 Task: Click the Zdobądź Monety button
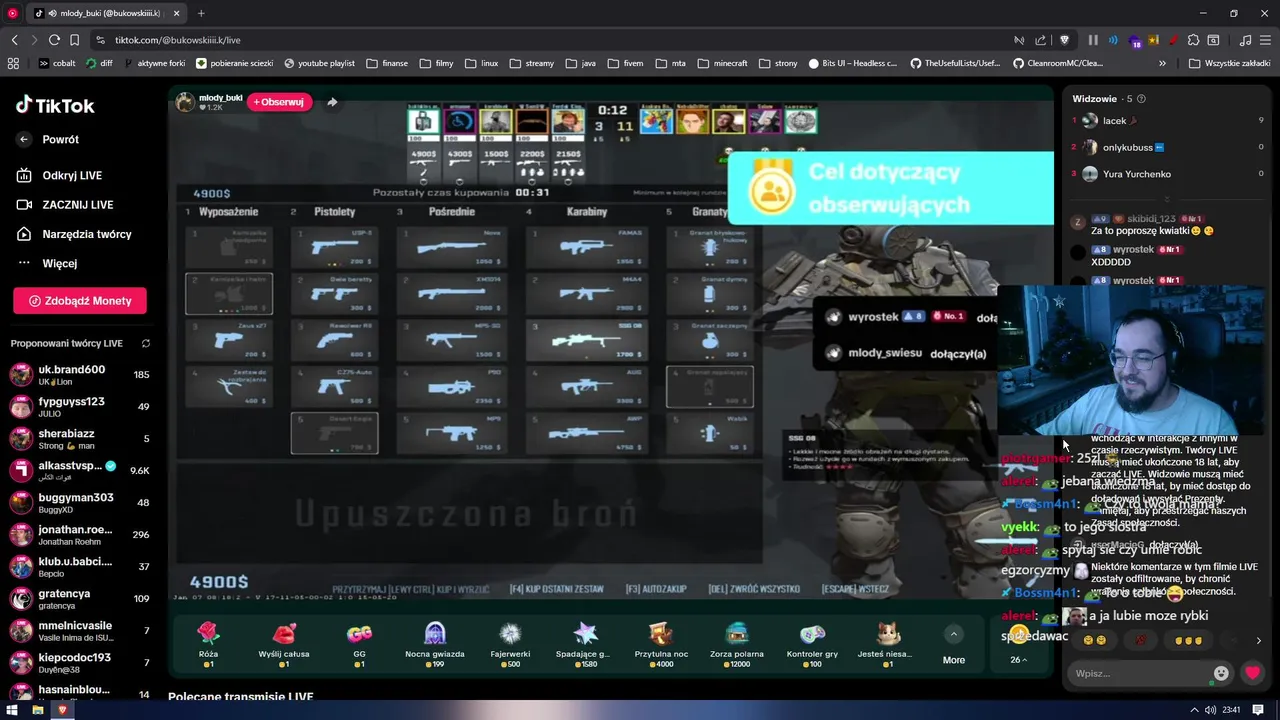click(80, 300)
